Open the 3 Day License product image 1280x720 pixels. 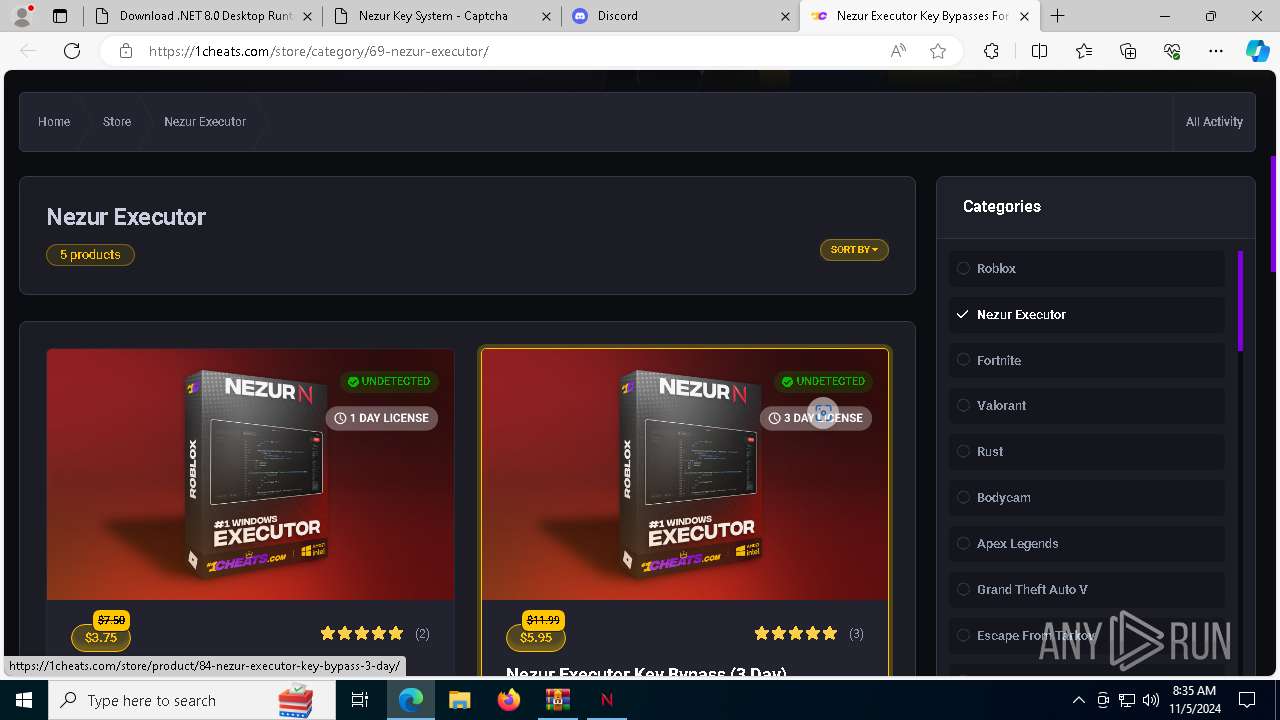(x=685, y=474)
